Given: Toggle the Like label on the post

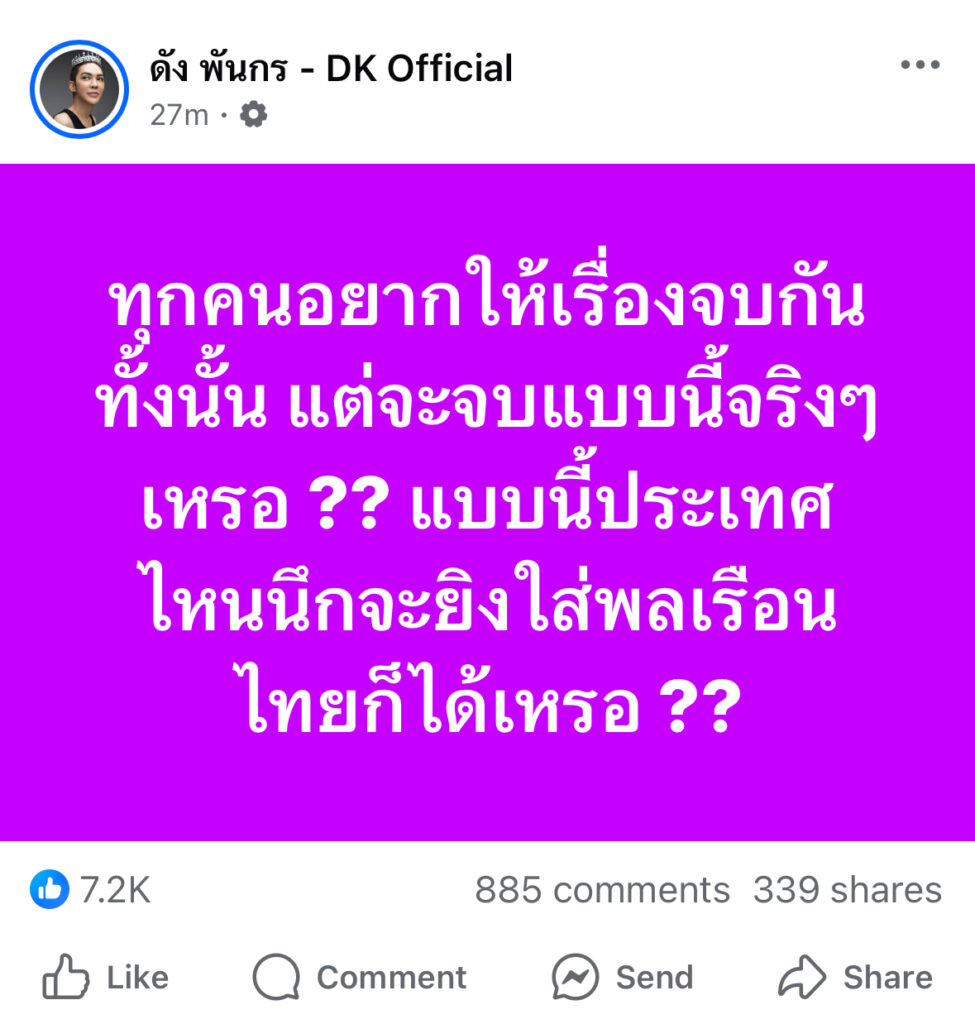Looking at the screenshot, I should click(138, 978).
